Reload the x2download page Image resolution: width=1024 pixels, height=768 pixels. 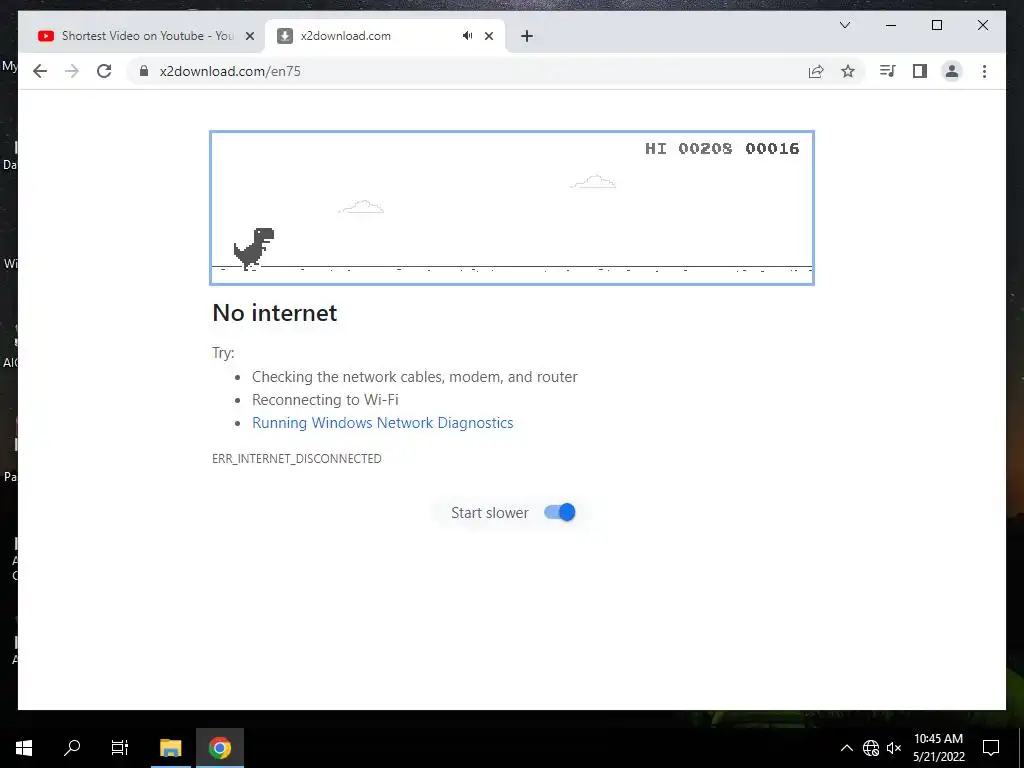(104, 71)
